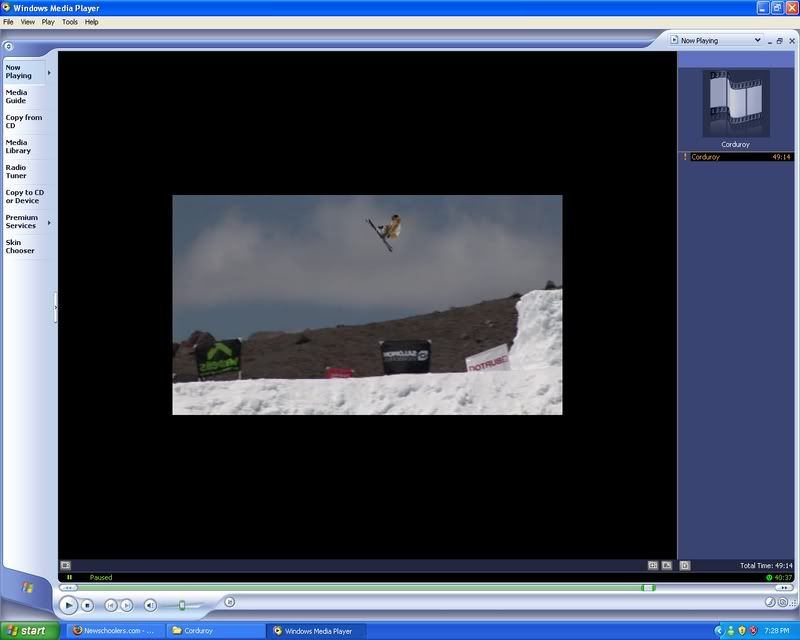Click the video size icon
The height and width of the screenshot is (640, 800).
tap(667, 565)
